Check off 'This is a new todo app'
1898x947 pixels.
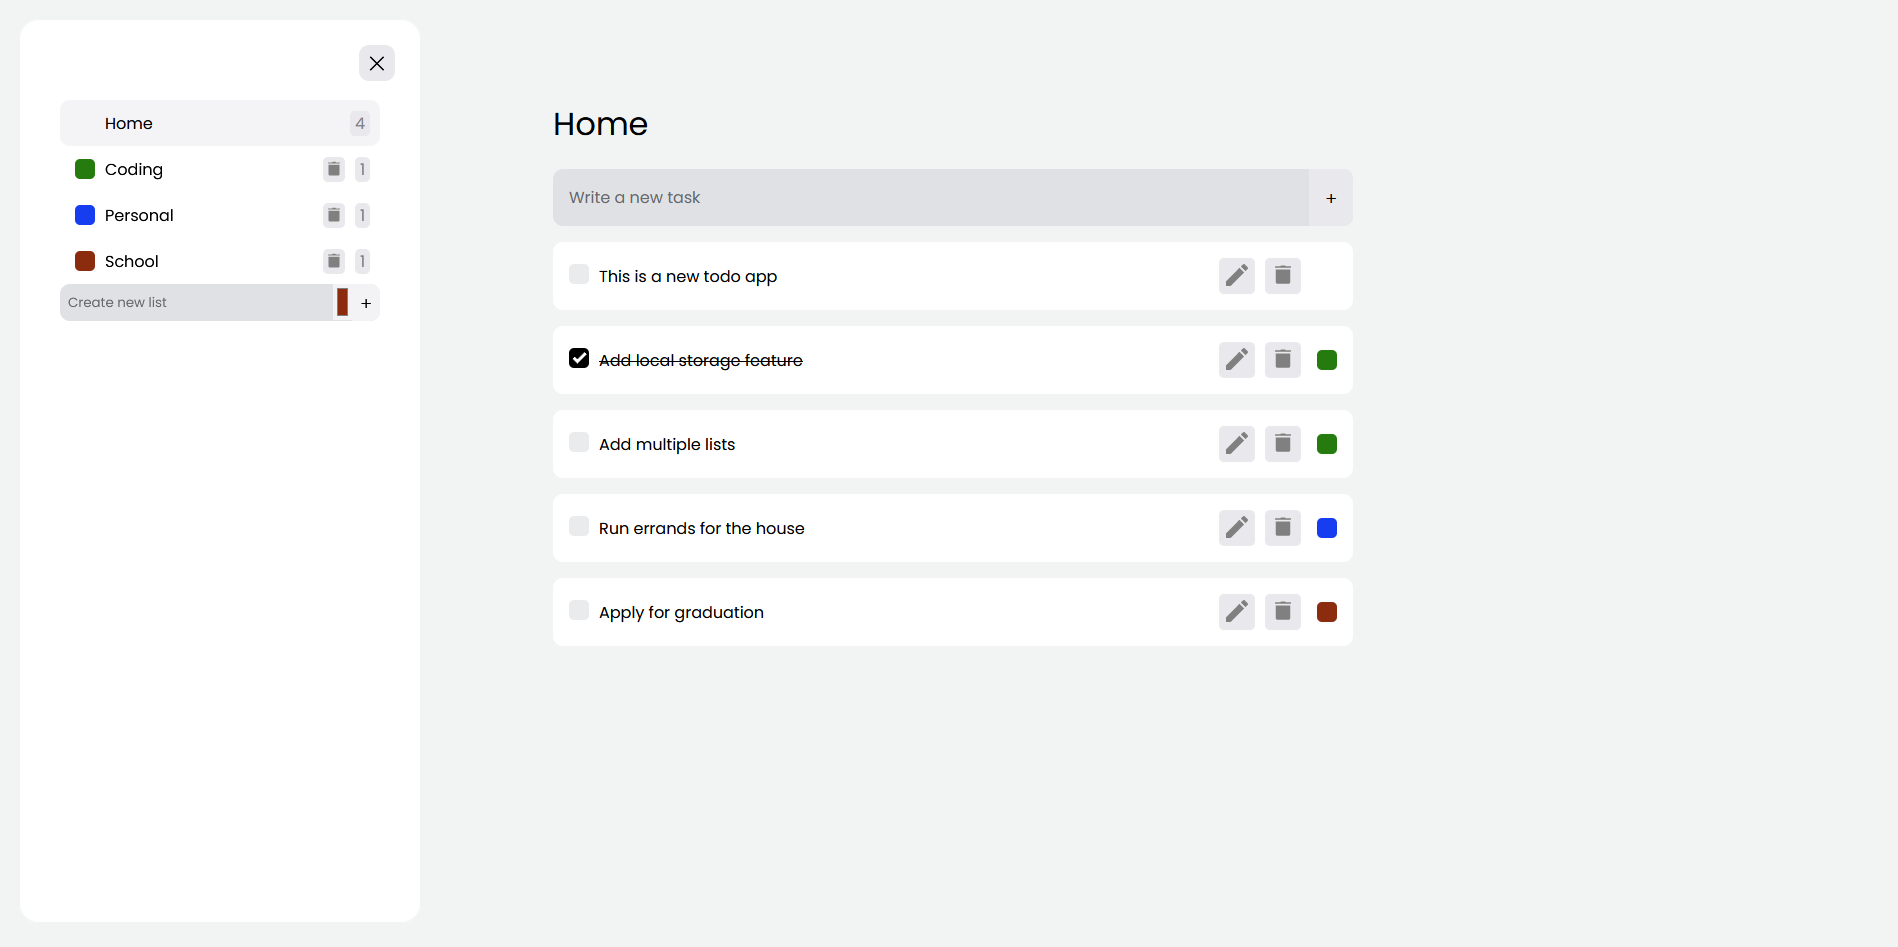point(579,274)
